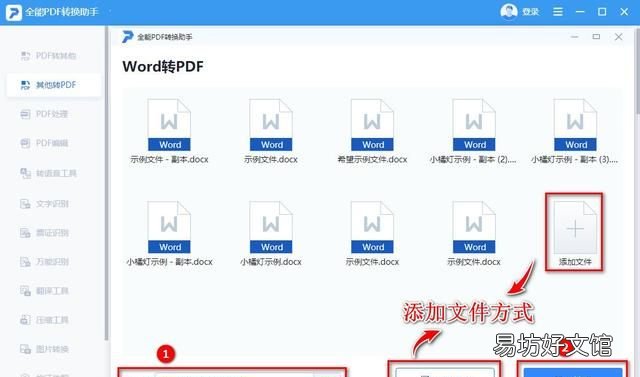Minimize the inner Word转PDF window

[575, 37]
